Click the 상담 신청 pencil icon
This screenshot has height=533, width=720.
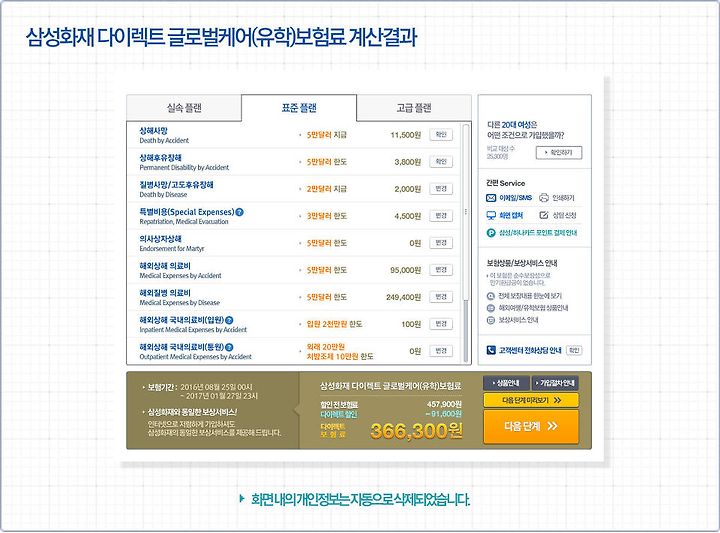pos(544,215)
